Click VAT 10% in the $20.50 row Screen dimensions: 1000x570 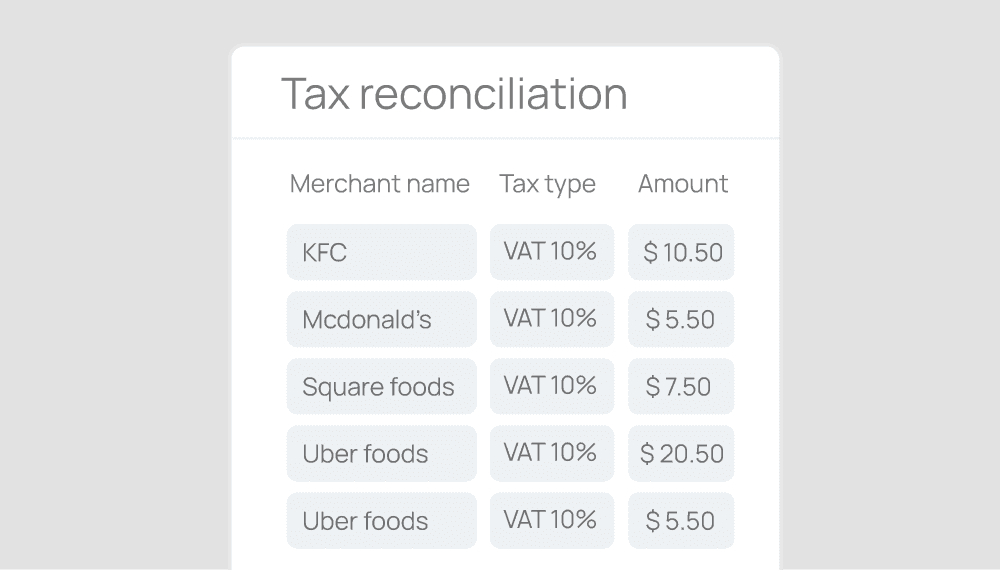551,453
